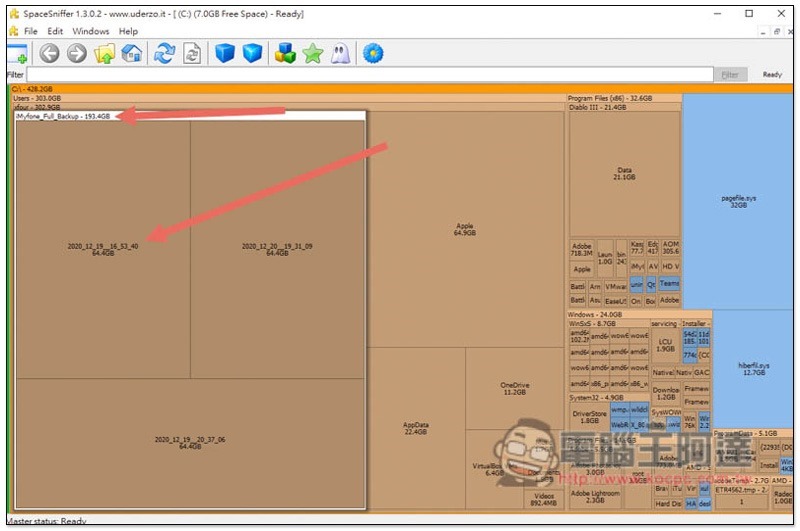
Task: Click the New View toolbar icon
Action: tap(17, 53)
